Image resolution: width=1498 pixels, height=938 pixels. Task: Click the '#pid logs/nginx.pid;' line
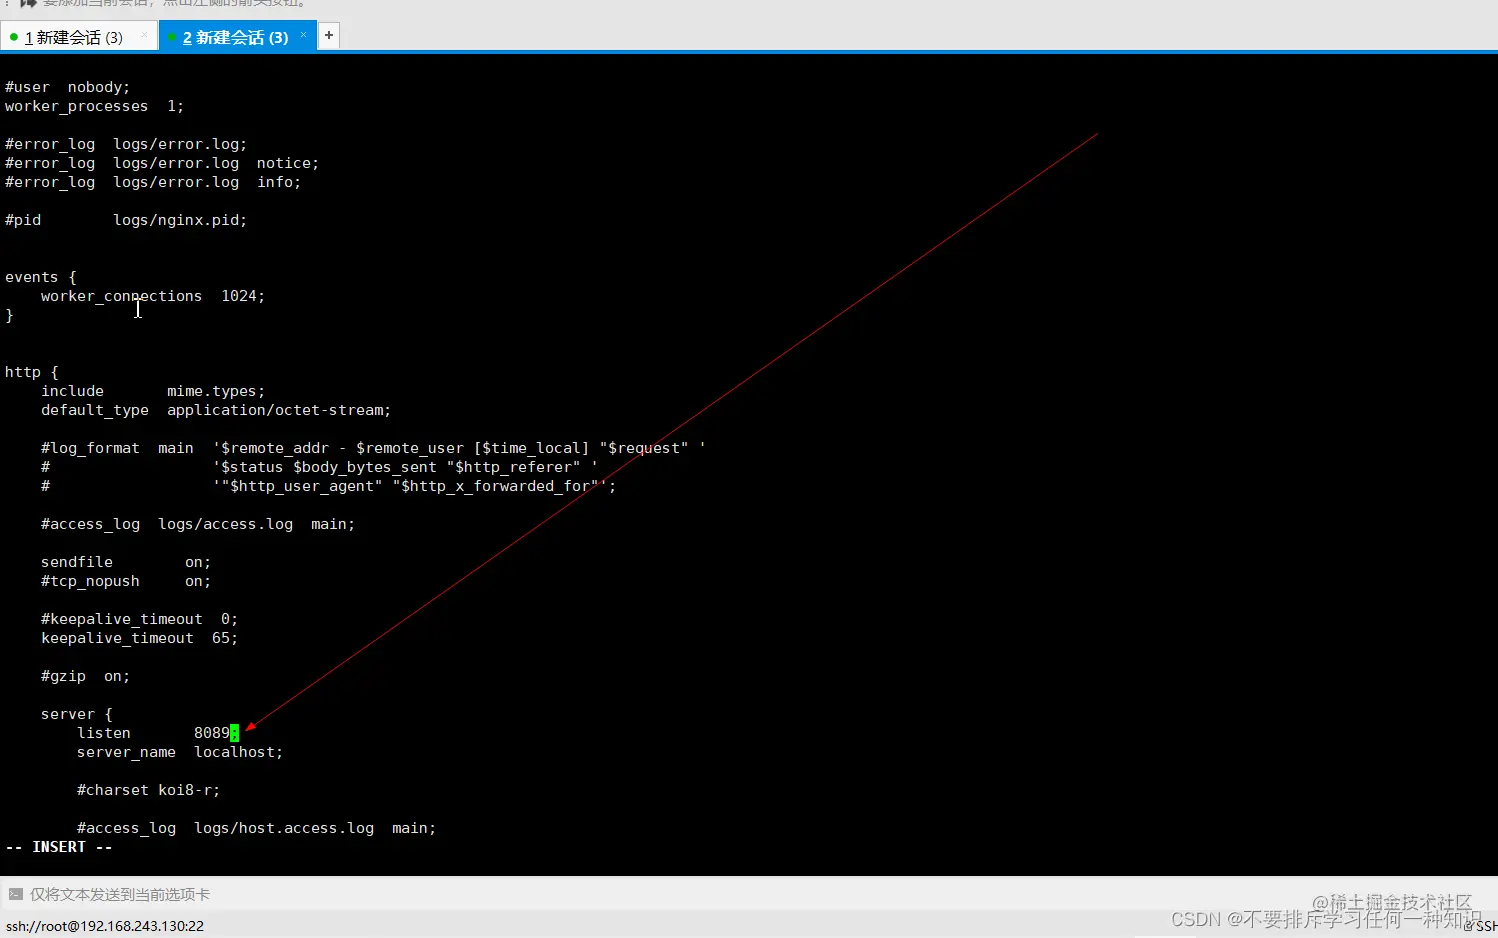pyautogui.click(x=126, y=220)
